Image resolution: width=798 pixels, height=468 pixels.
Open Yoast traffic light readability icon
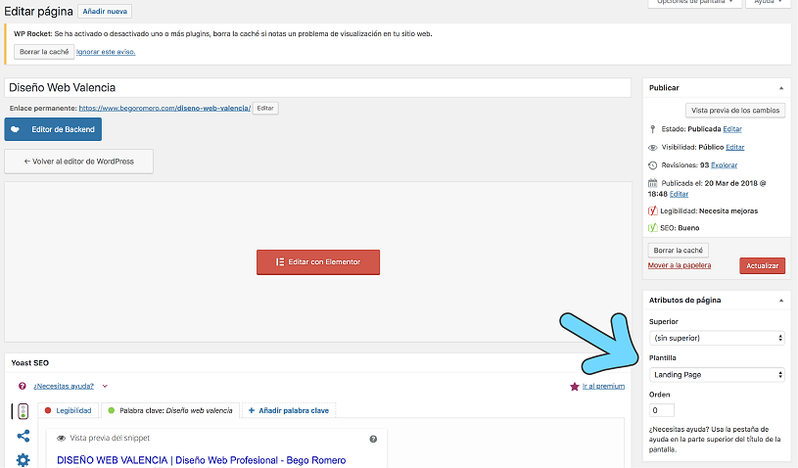pyautogui.click(x=23, y=411)
